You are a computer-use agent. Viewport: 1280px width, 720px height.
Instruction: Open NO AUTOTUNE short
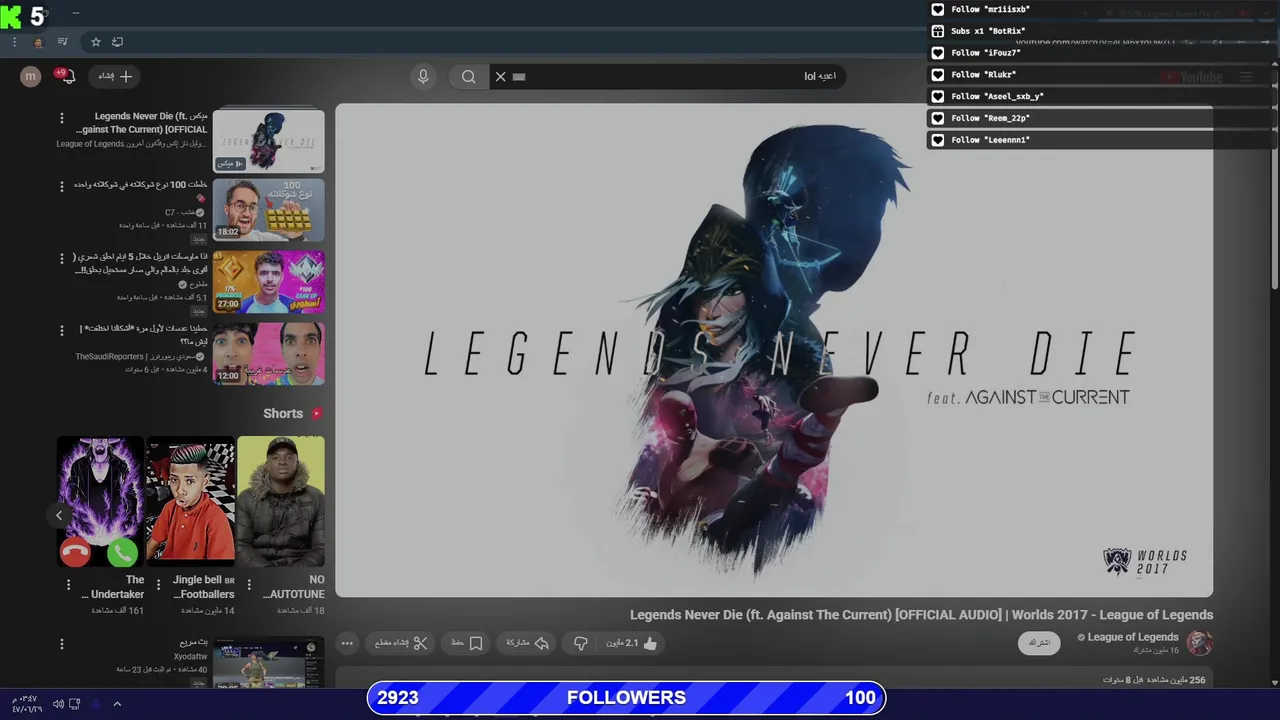(x=281, y=501)
